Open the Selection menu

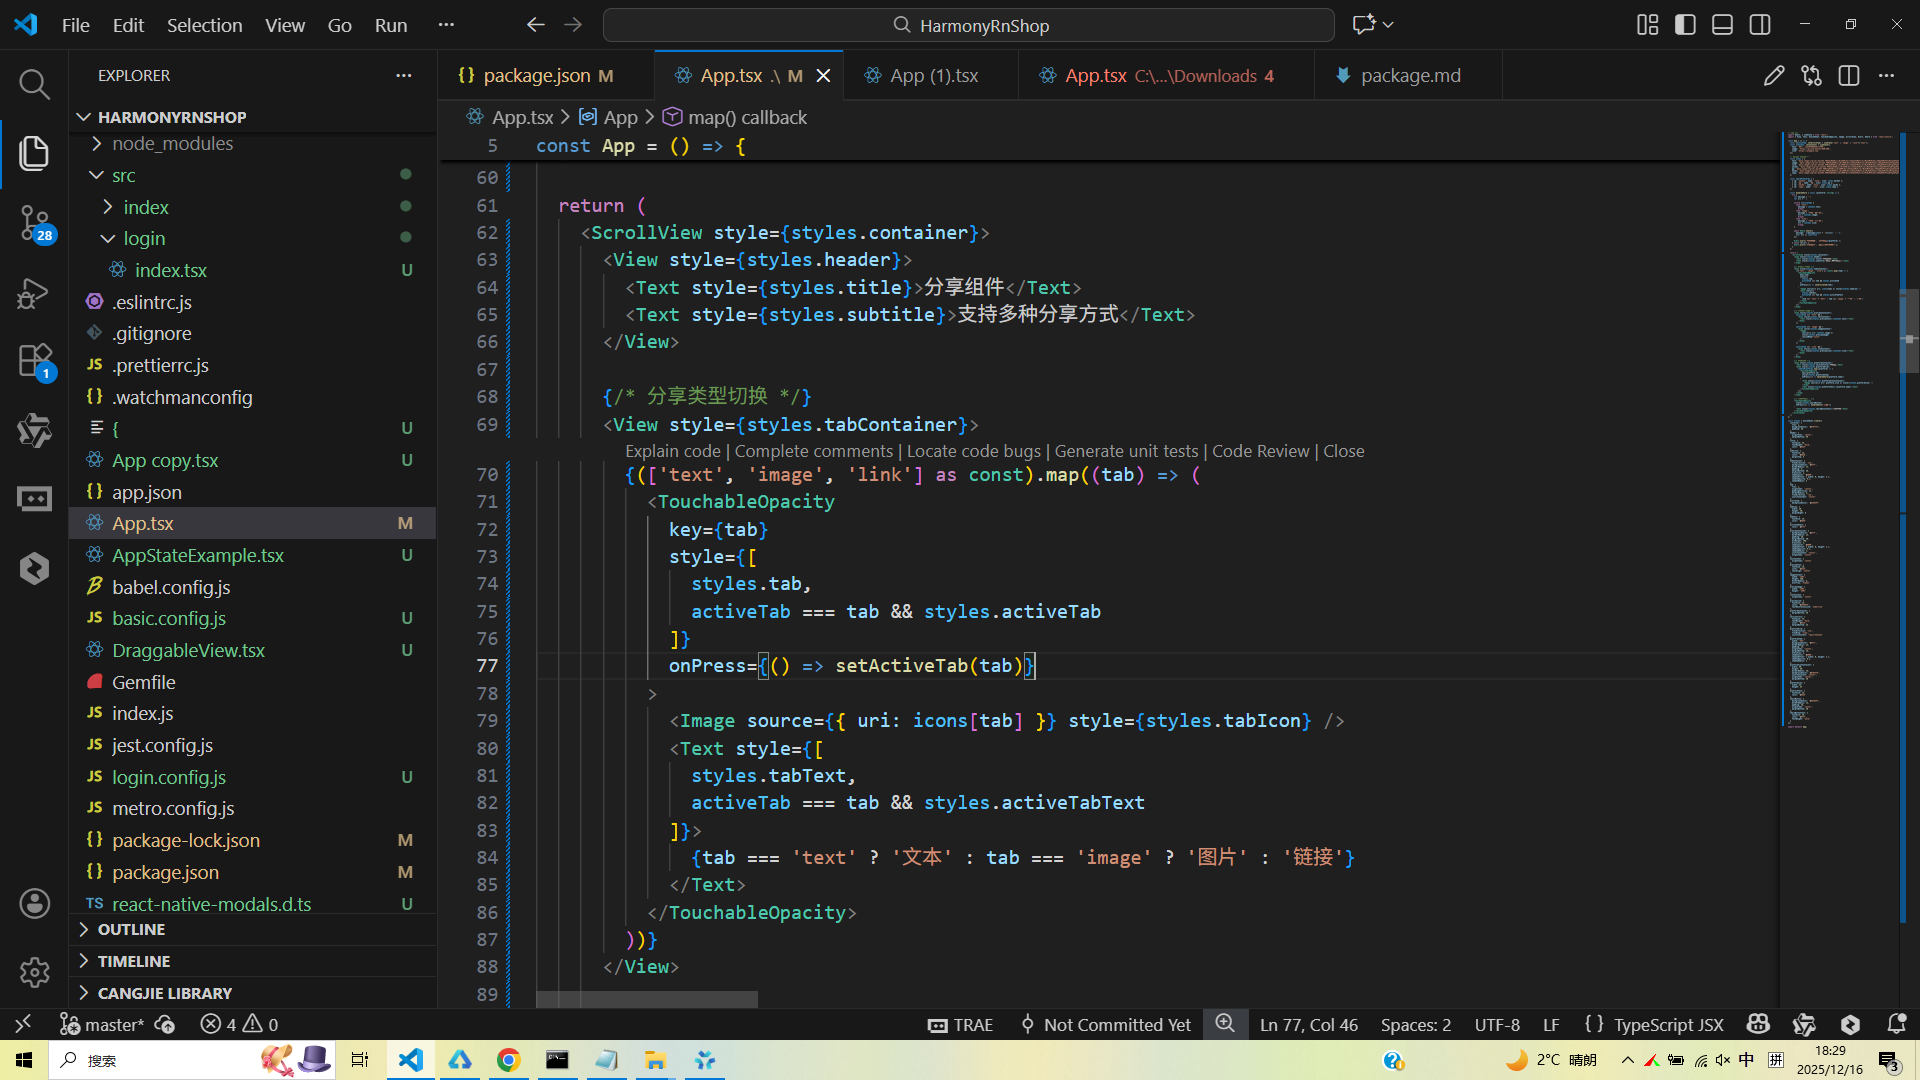[x=204, y=25]
